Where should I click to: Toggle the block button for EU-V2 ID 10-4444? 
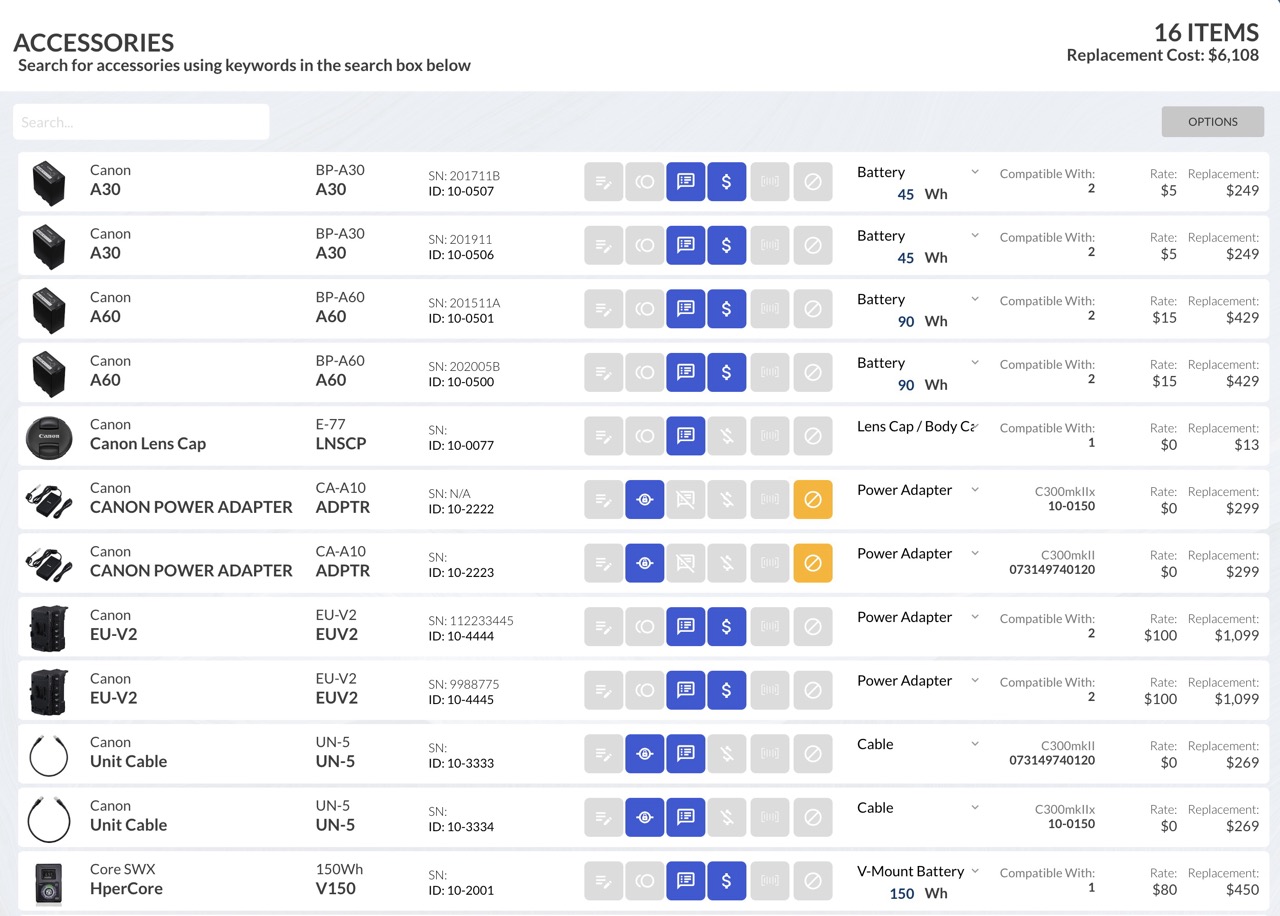point(813,626)
